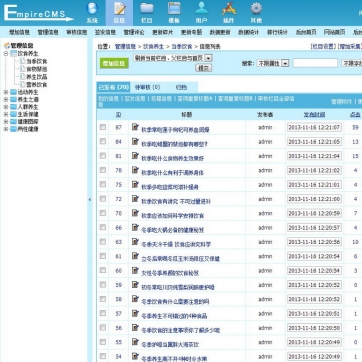Image resolution: width=362 pixels, height=362 pixels.
Task: Click the edit icon in row ID 66
Action: click(135, 227)
